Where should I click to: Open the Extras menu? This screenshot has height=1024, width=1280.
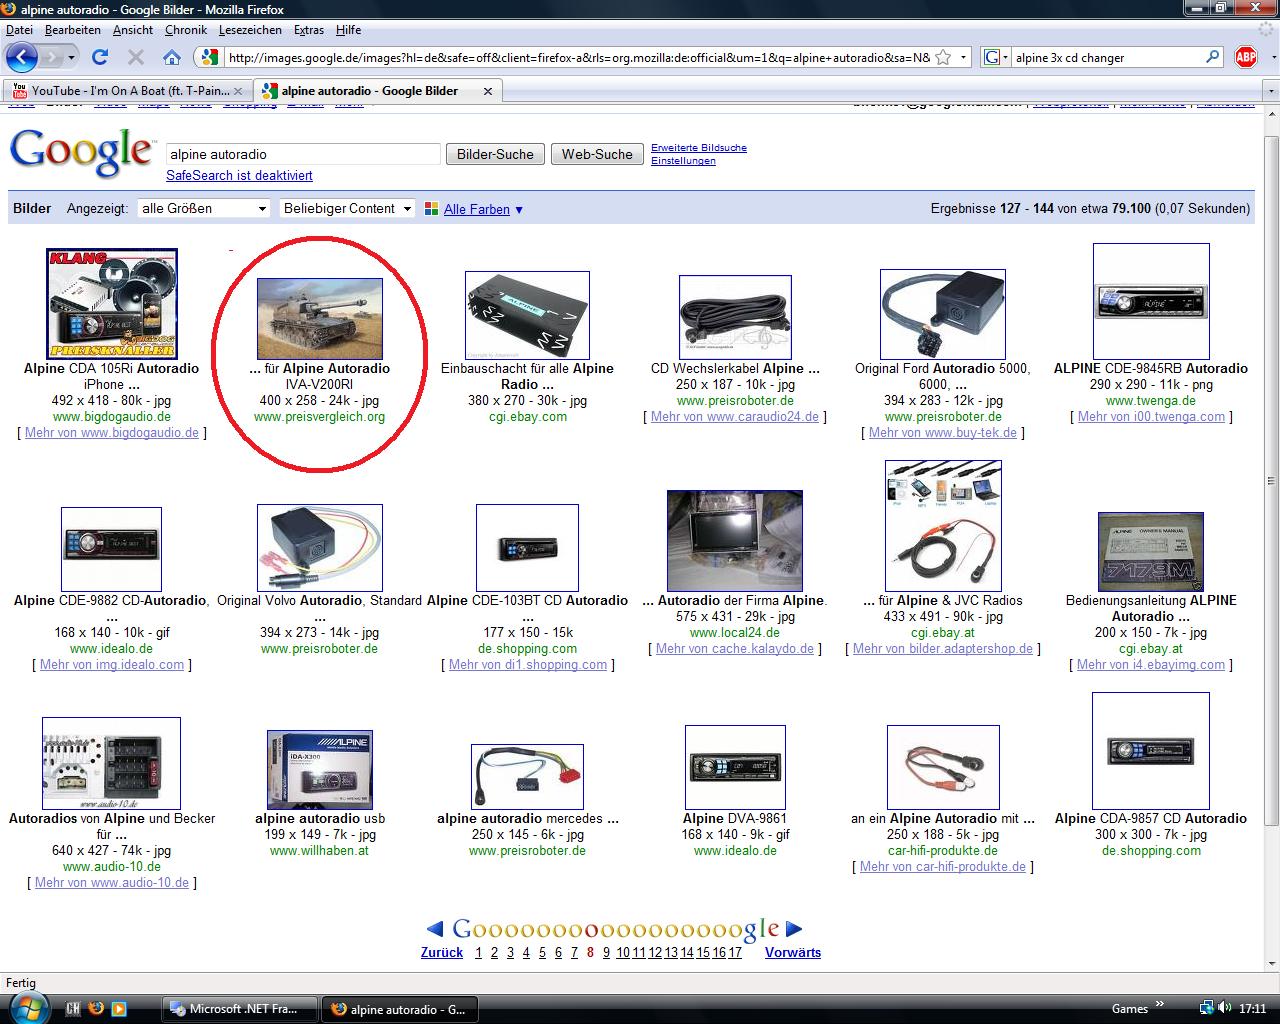tap(309, 30)
